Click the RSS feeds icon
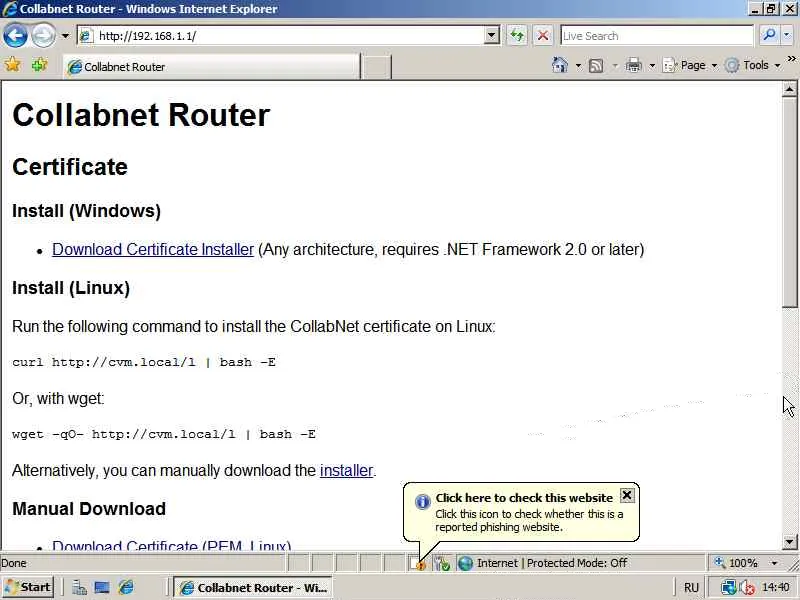The image size is (800, 600). (x=596, y=65)
